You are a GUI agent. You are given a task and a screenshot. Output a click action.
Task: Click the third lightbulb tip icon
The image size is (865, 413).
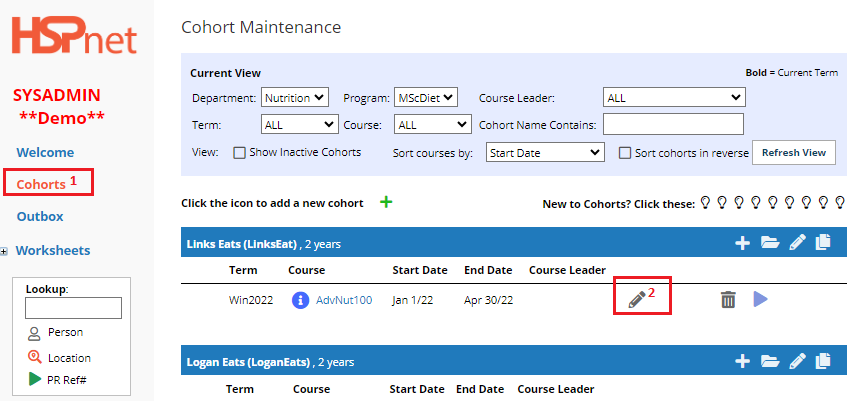[739, 202]
